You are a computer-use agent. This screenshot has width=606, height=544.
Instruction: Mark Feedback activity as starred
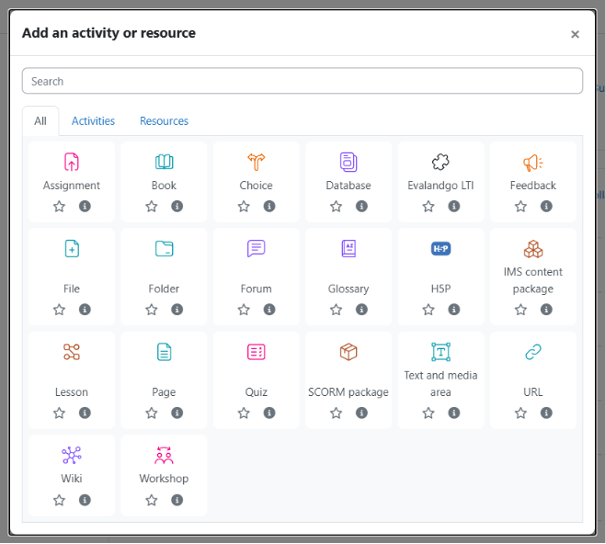(521, 207)
